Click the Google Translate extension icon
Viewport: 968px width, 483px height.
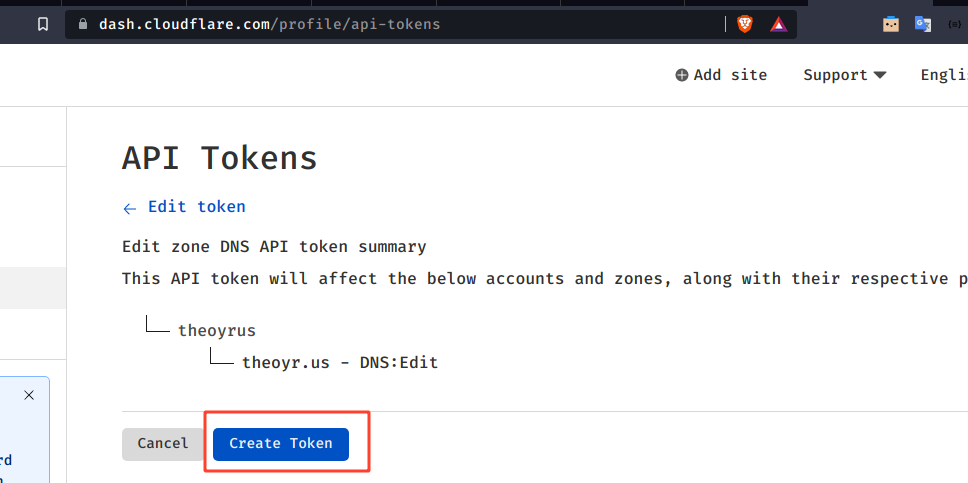tap(922, 24)
